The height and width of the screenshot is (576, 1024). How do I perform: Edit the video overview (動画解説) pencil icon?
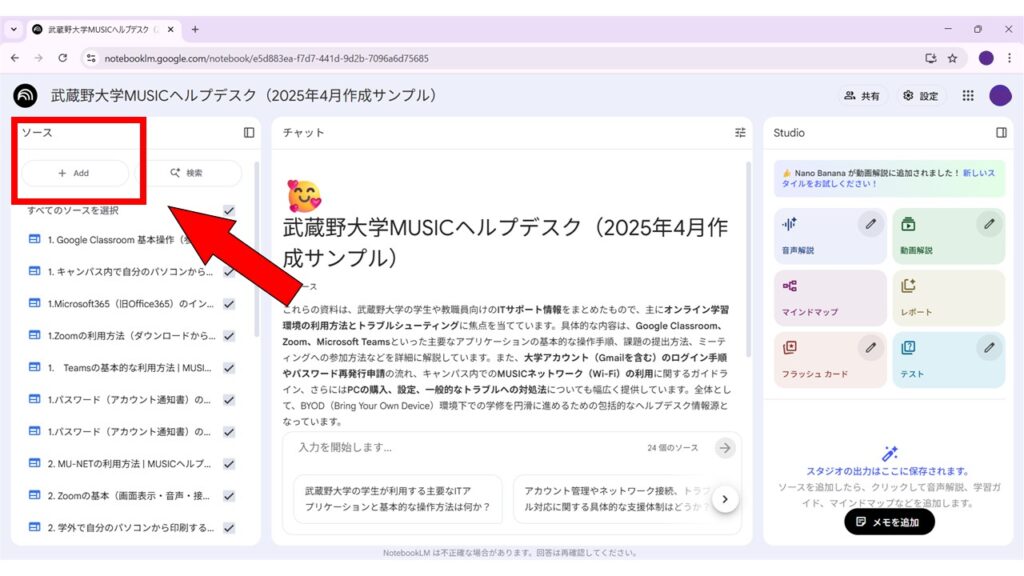click(989, 224)
